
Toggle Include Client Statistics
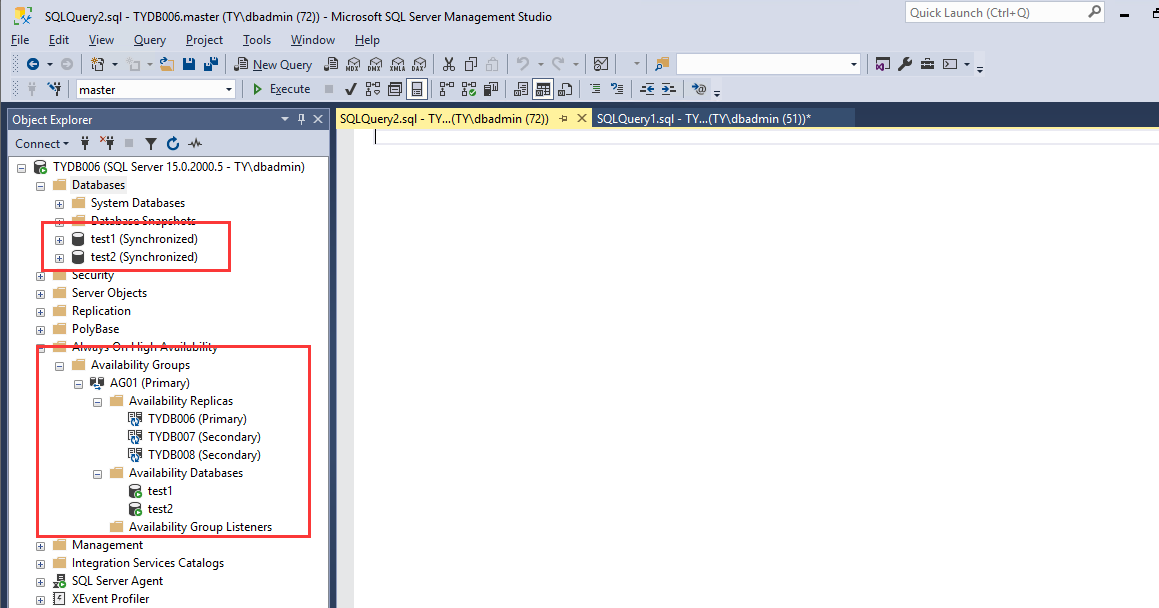coord(490,89)
